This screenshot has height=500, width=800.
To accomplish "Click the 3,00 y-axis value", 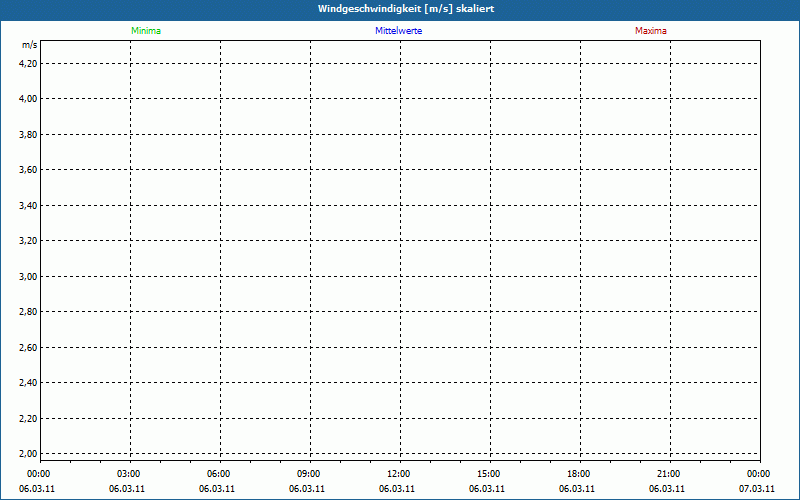I will 28,277.
